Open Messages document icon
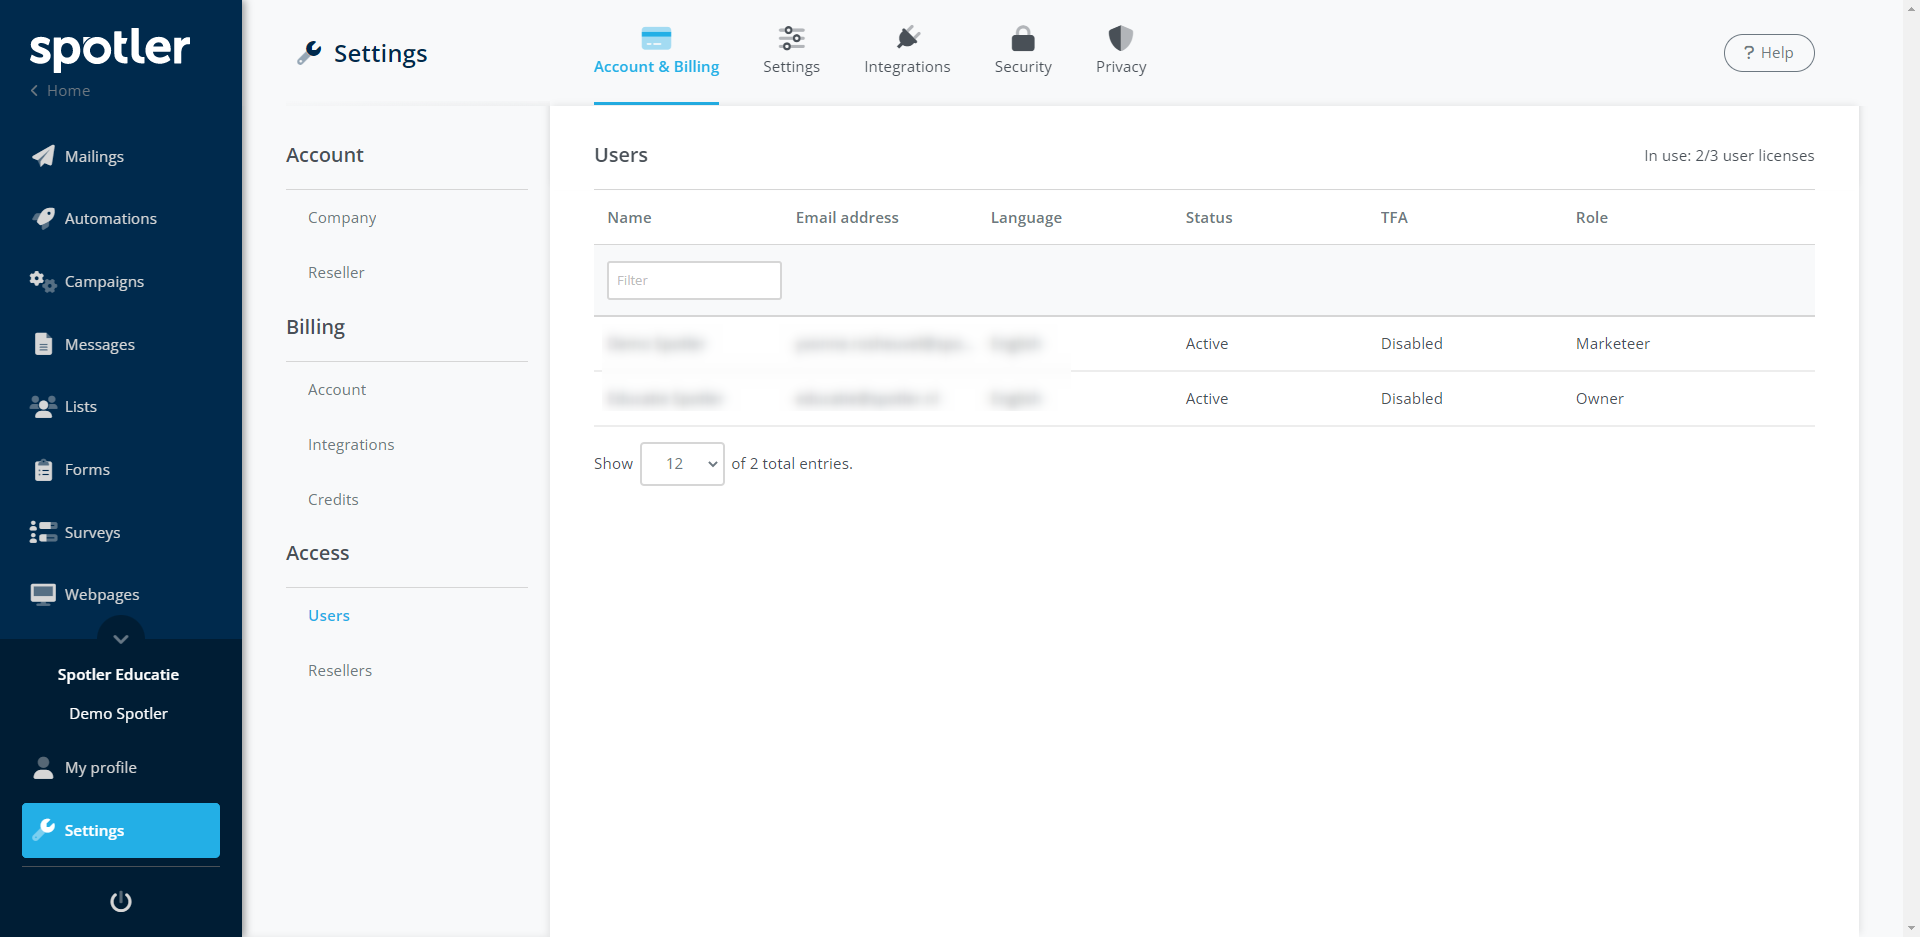This screenshot has height=937, width=1920. (43, 344)
